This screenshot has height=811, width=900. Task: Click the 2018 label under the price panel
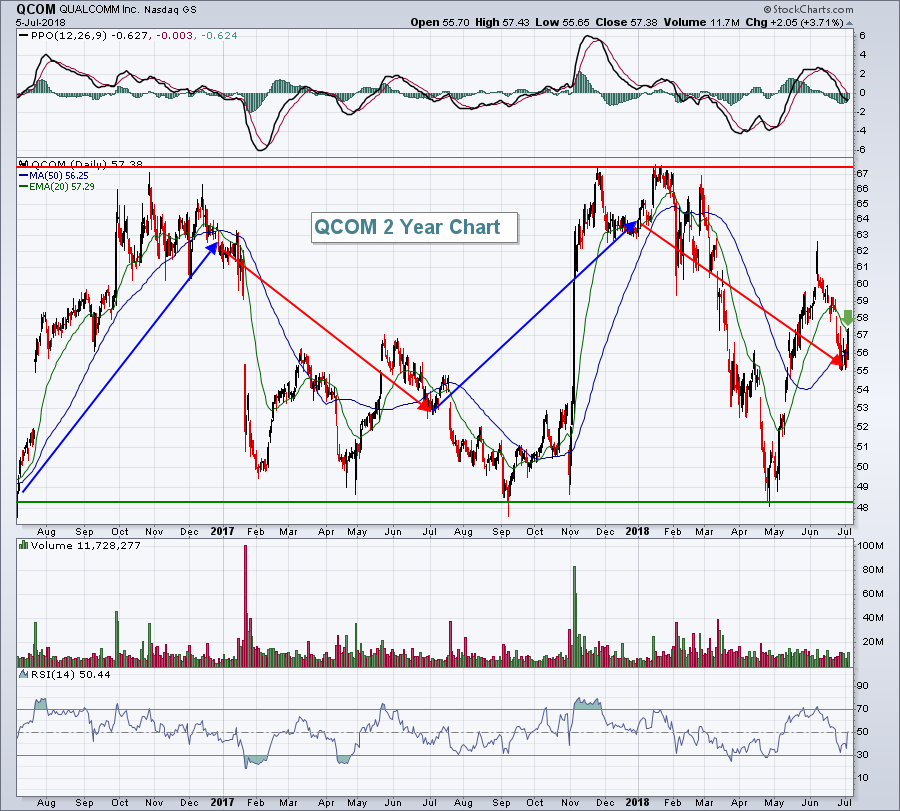[x=637, y=531]
